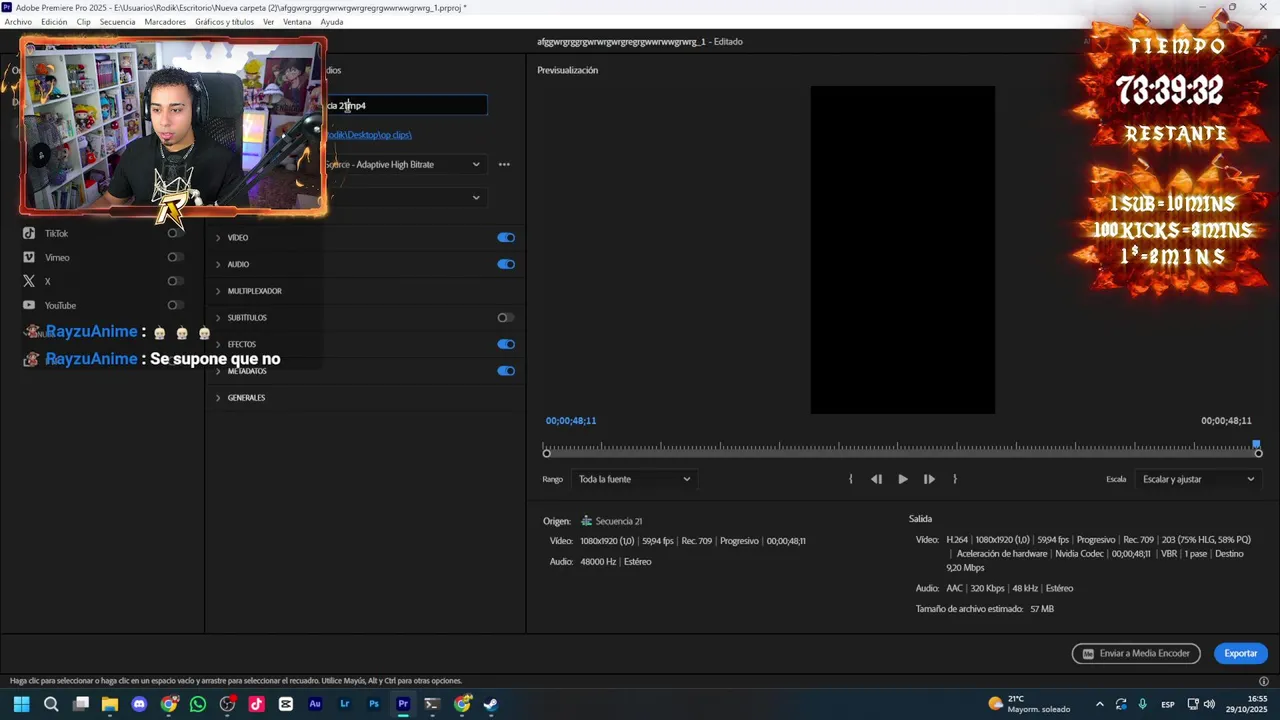Click the Vimeo destination icon
The height and width of the screenshot is (720, 1280).
(29, 257)
